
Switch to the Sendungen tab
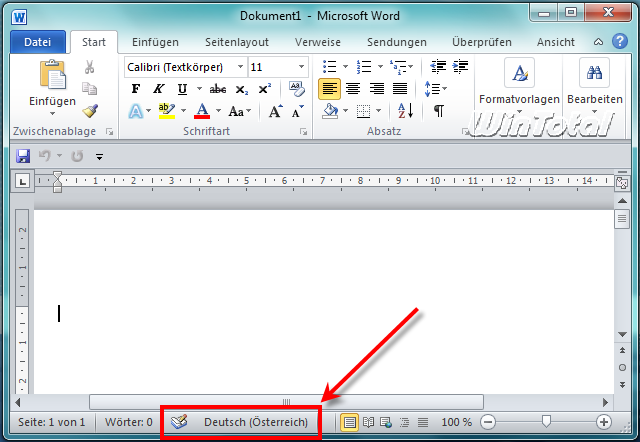point(396,42)
